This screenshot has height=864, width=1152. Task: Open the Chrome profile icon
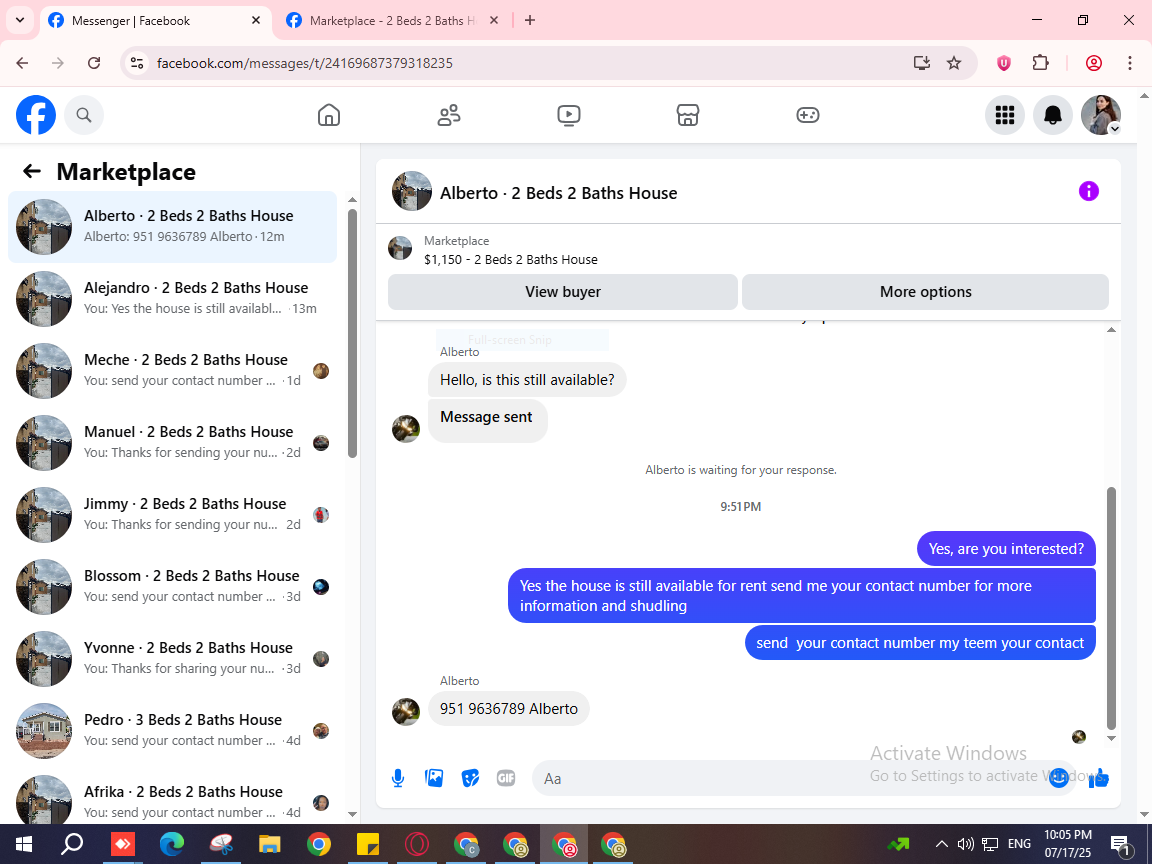click(1093, 63)
